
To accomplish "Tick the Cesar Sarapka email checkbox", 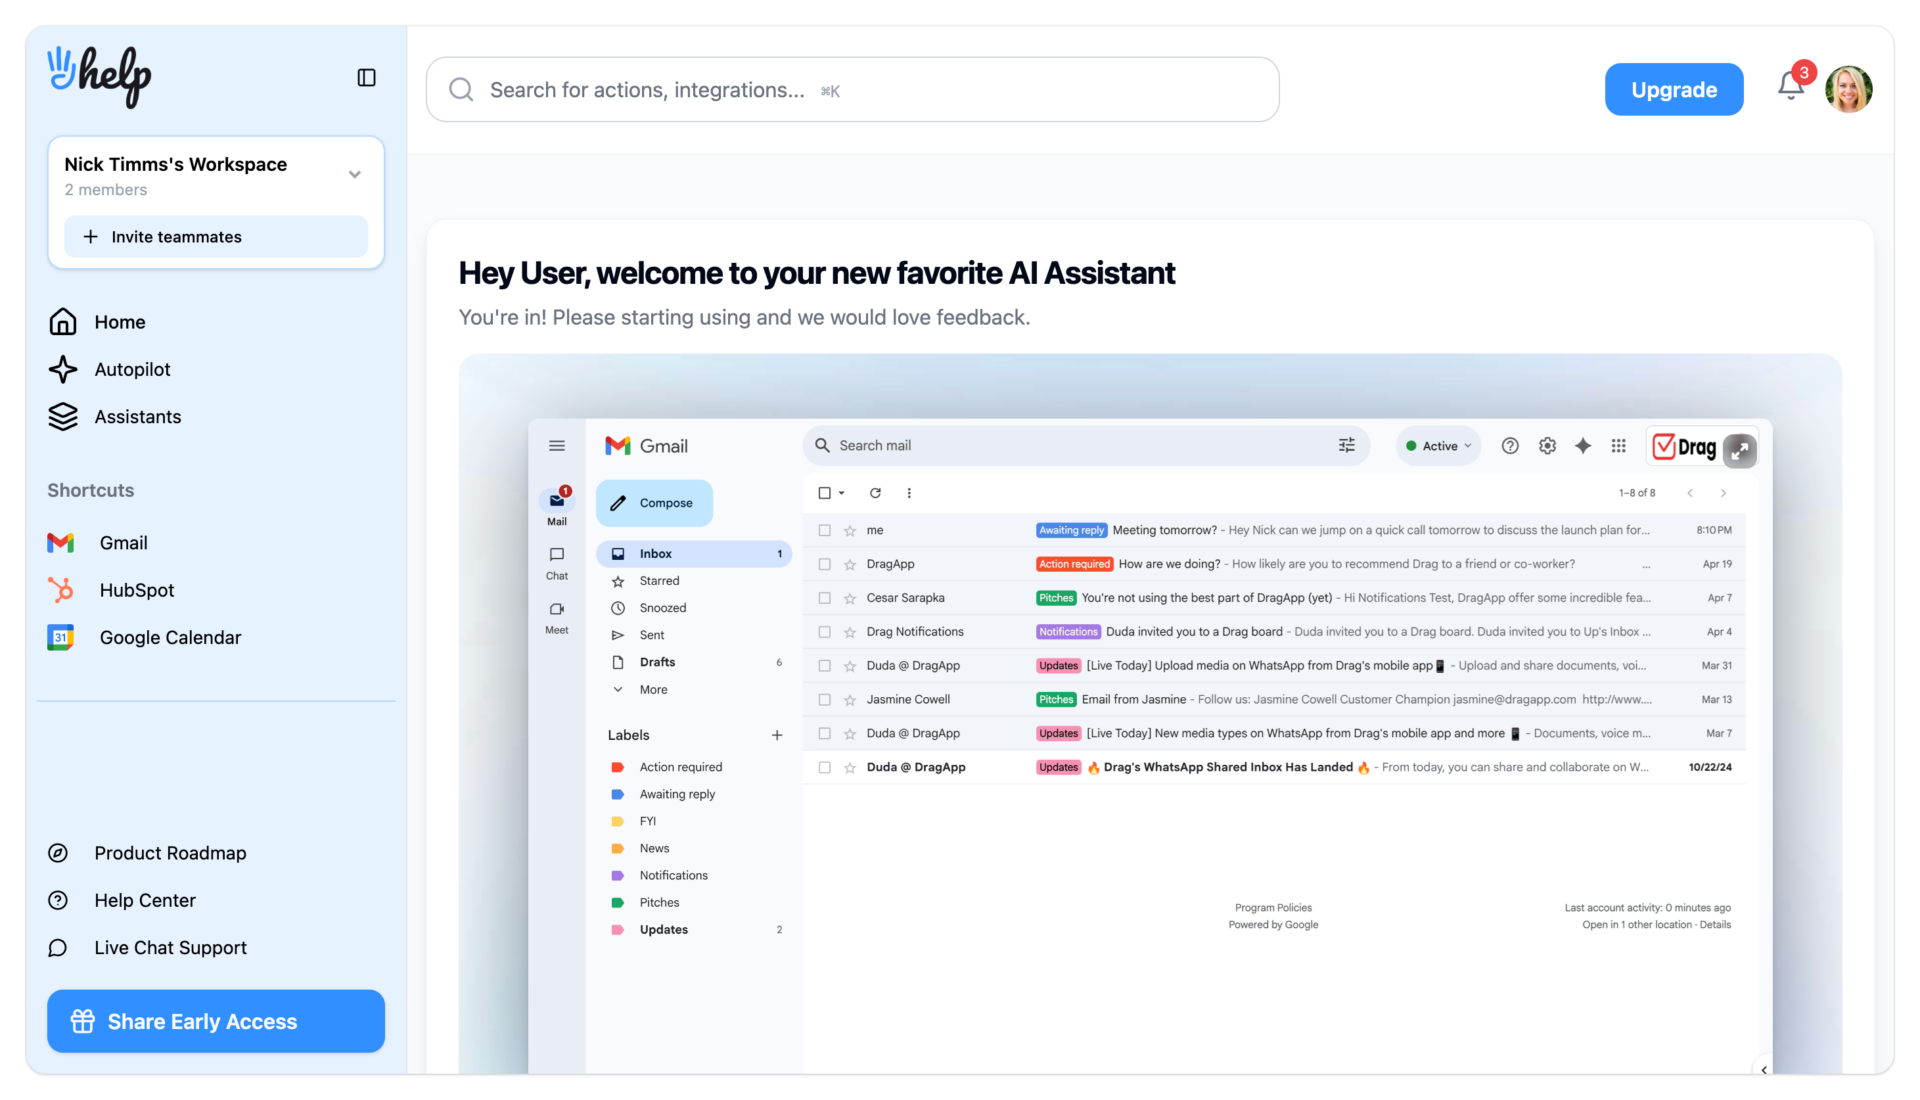I will click(824, 598).
